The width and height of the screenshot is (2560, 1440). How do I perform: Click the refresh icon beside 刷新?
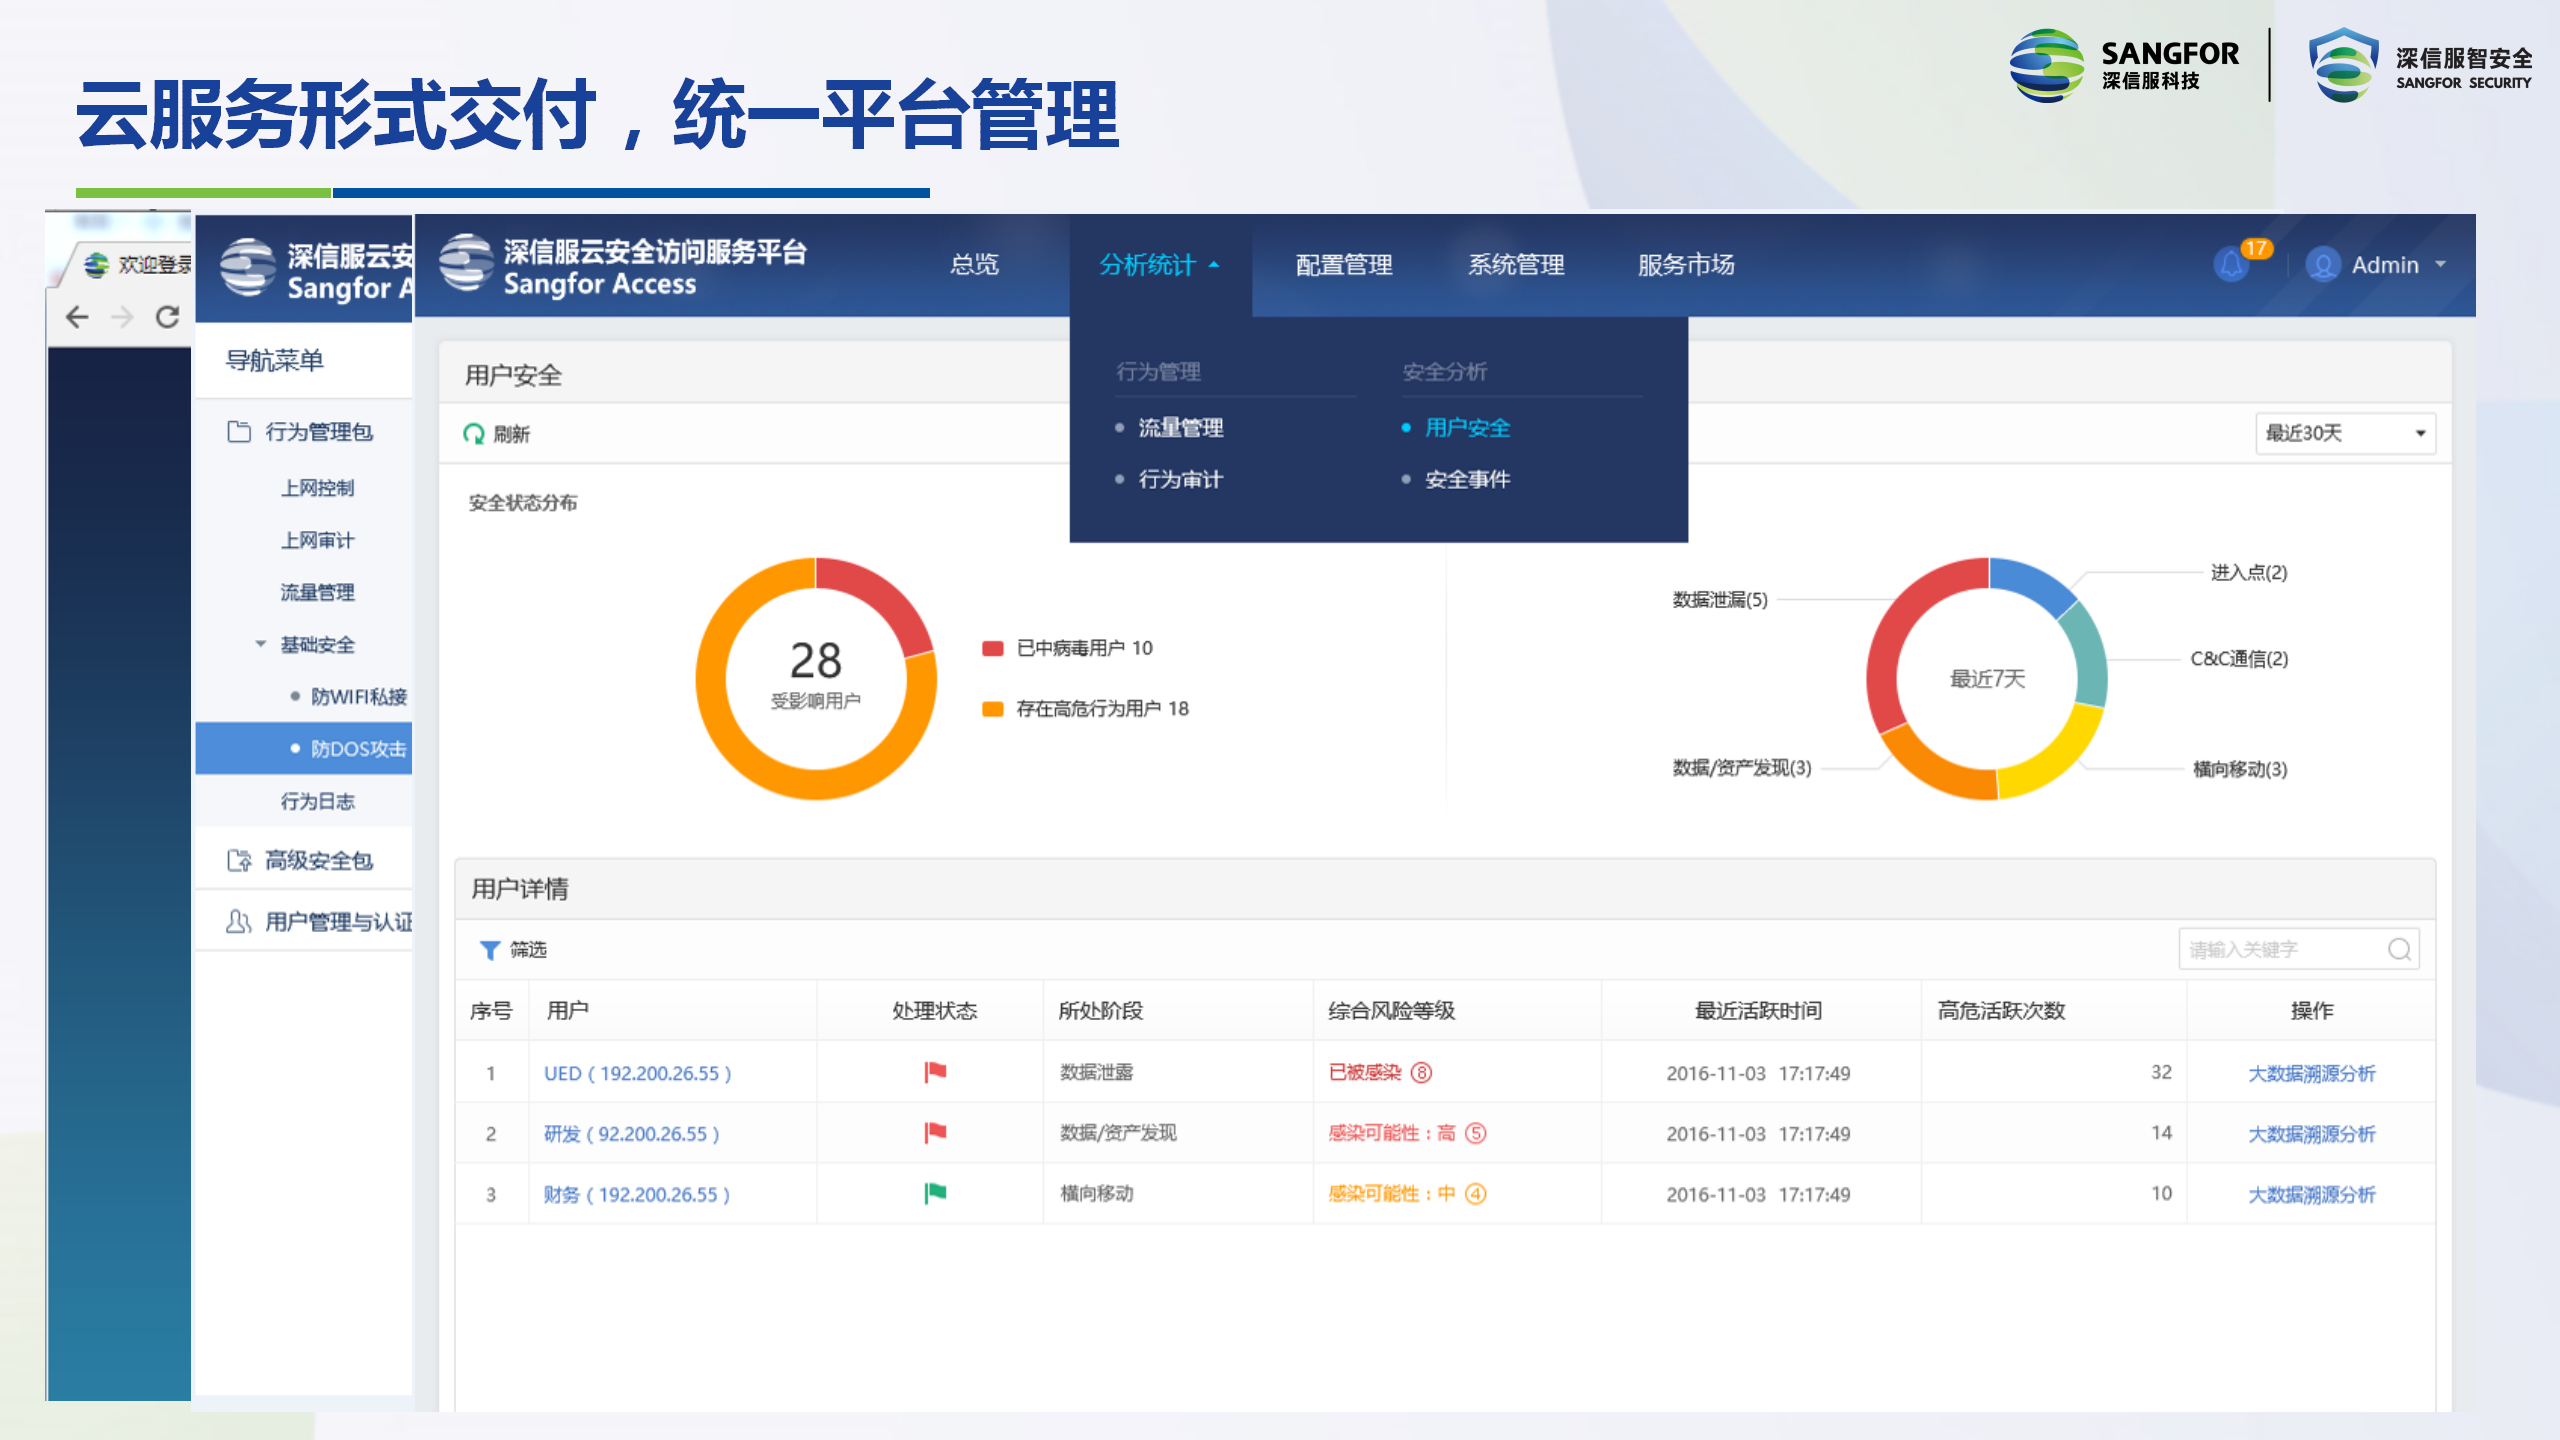point(473,434)
